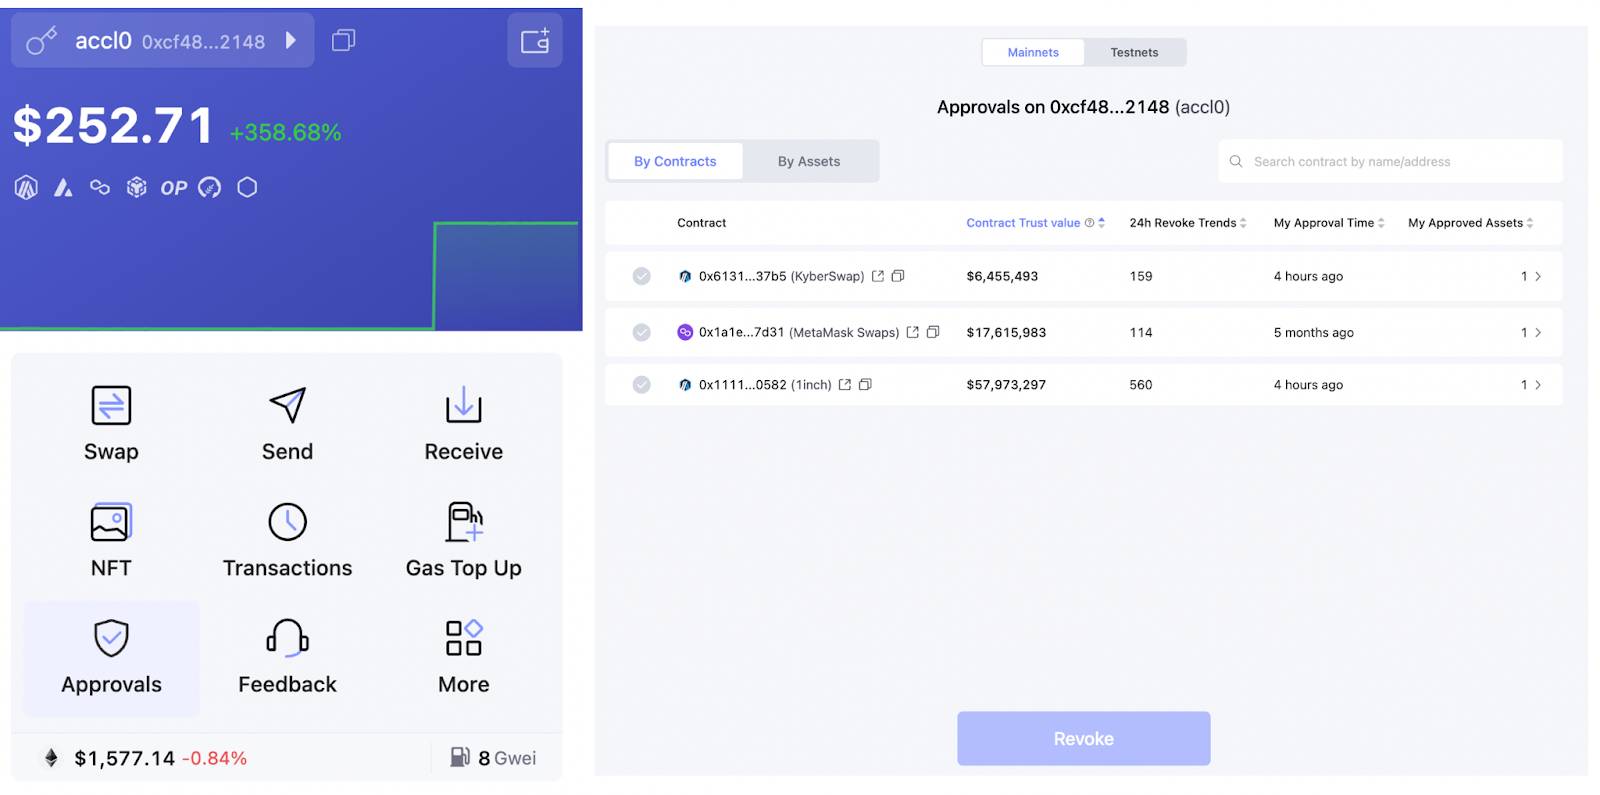Select the Arbitrum chain icon
Screen dimensions: 1600x795
click(x=26, y=187)
